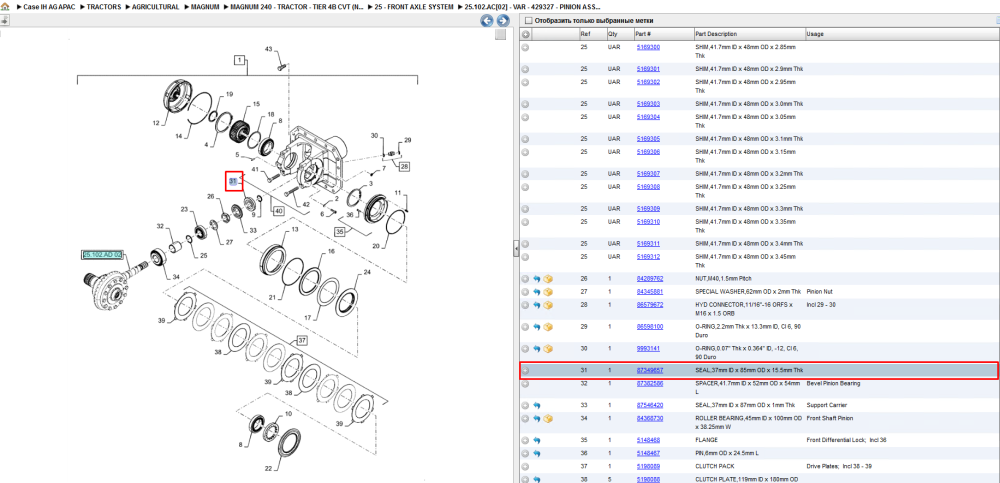1000x483 pixels.
Task: Click the pin icon above the diagram
Action: [x=4, y=20]
